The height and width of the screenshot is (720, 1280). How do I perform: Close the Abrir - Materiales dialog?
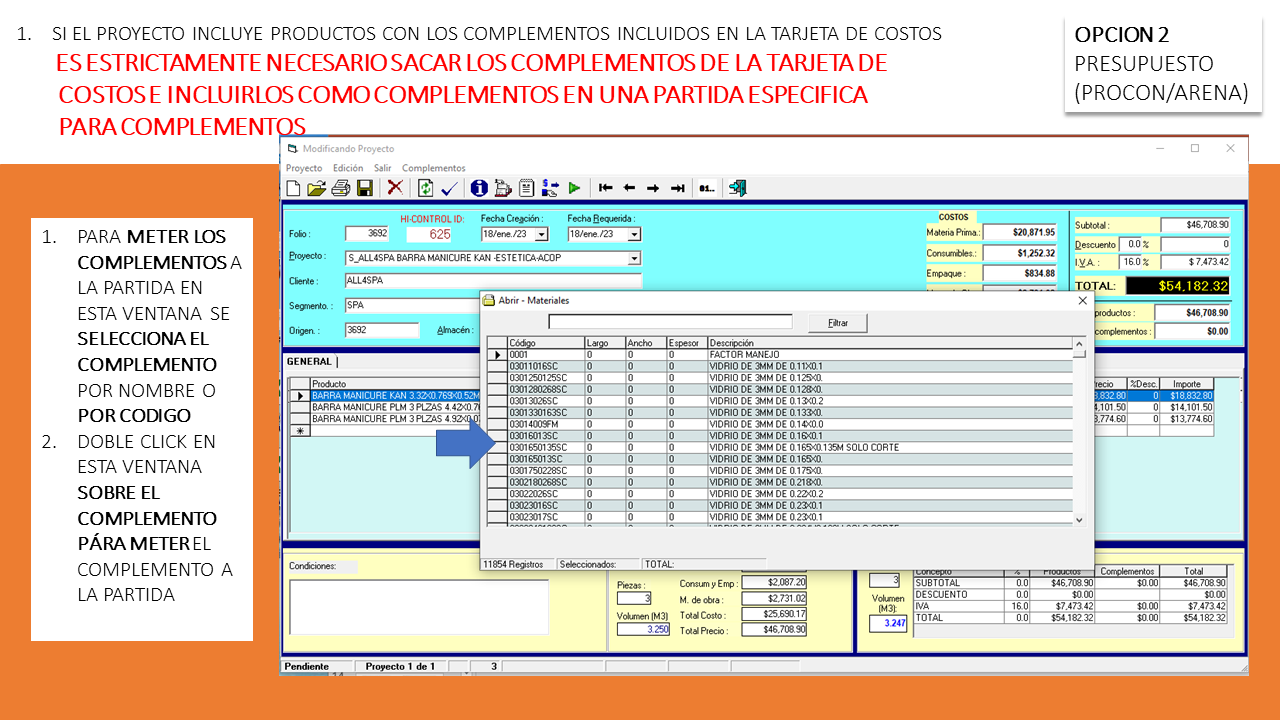click(x=1082, y=300)
